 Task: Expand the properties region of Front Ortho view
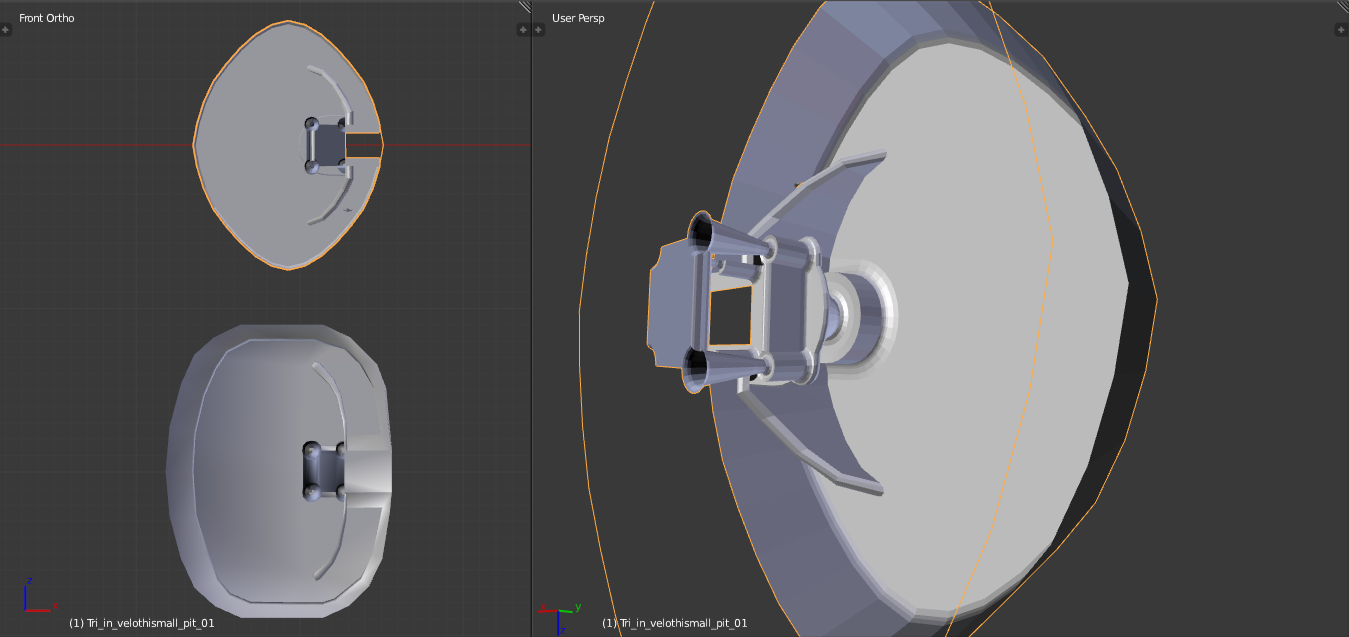point(523,30)
